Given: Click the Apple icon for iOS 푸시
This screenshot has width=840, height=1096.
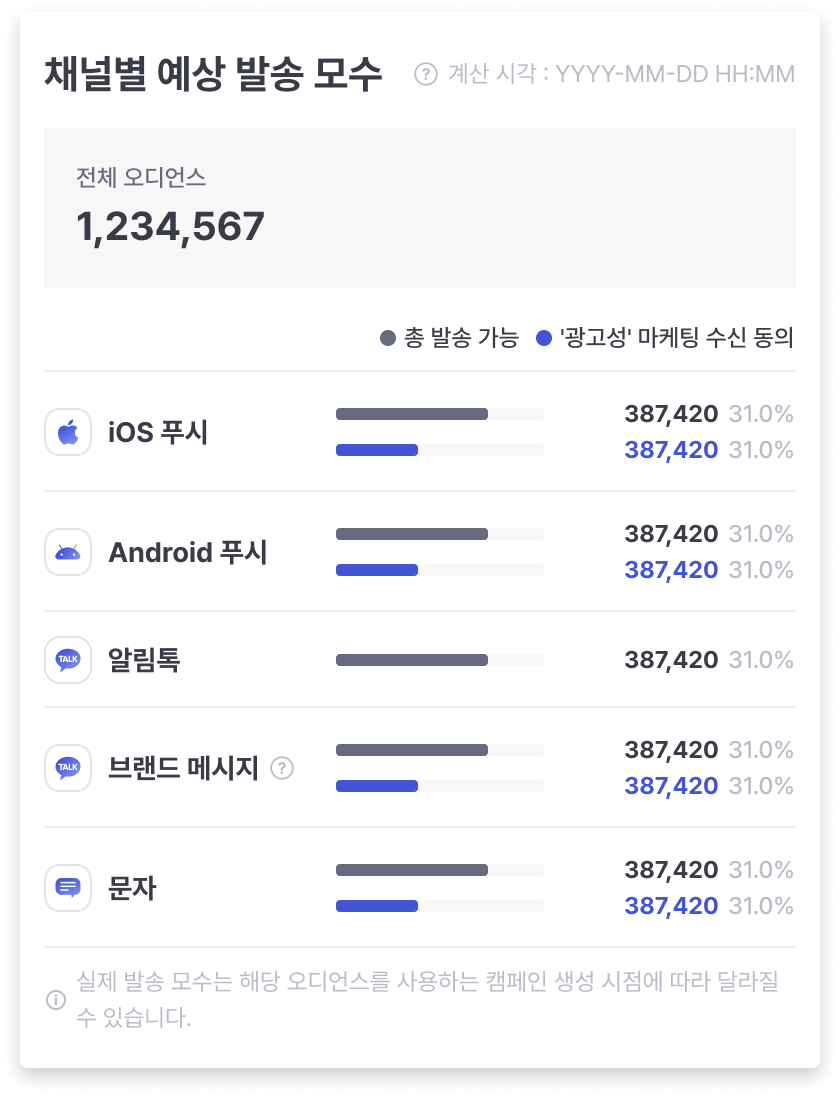Looking at the screenshot, I should click(x=68, y=432).
